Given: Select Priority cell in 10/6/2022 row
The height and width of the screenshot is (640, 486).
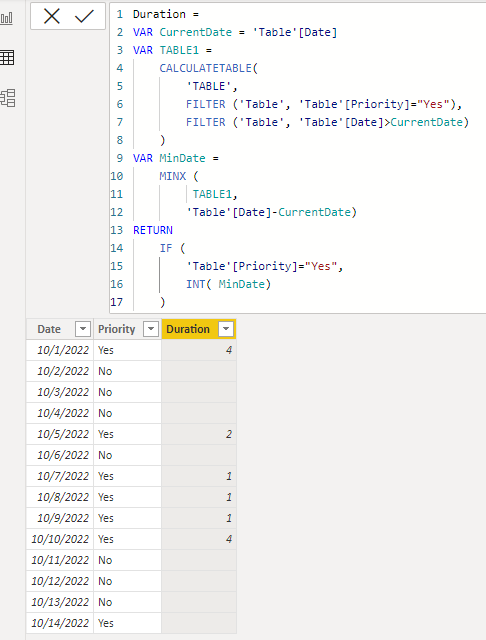Looking at the screenshot, I should click(128, 455).
